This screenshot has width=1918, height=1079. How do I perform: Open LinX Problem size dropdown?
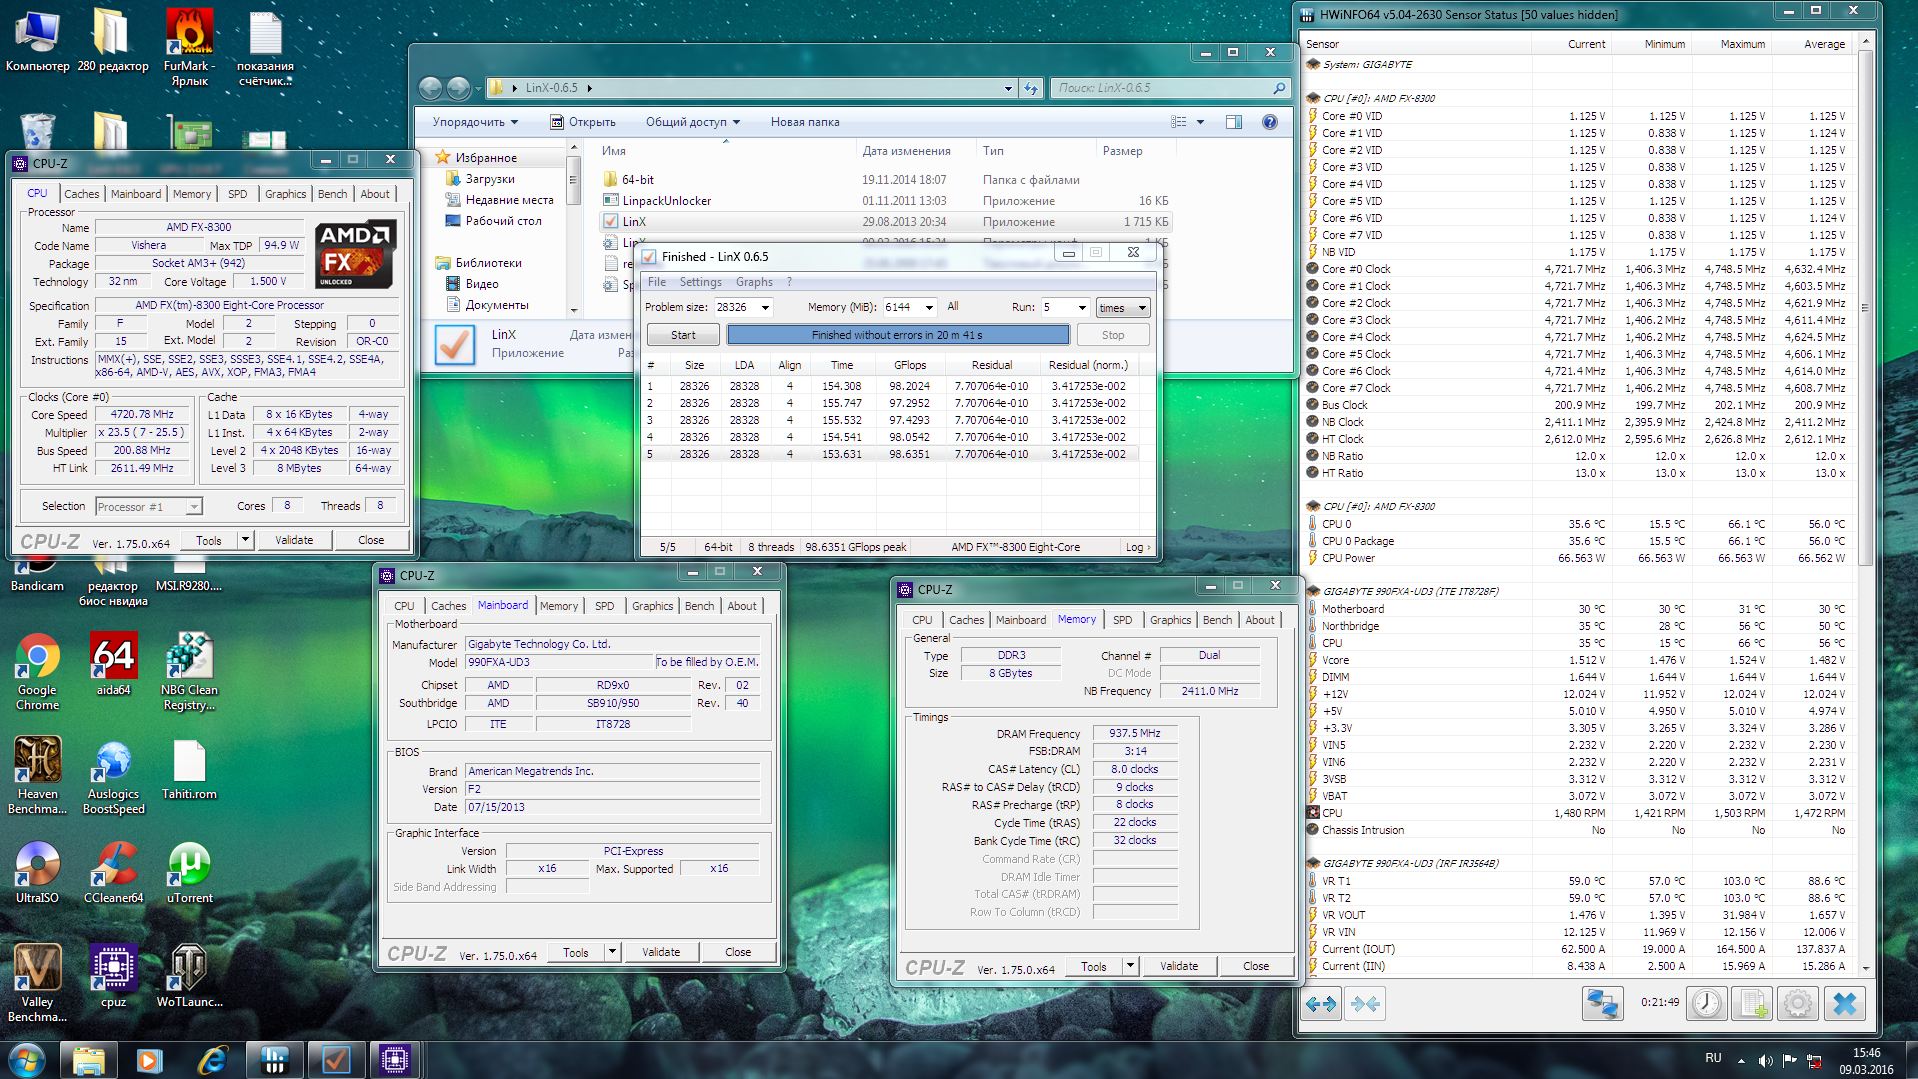(x=765, y=308)
